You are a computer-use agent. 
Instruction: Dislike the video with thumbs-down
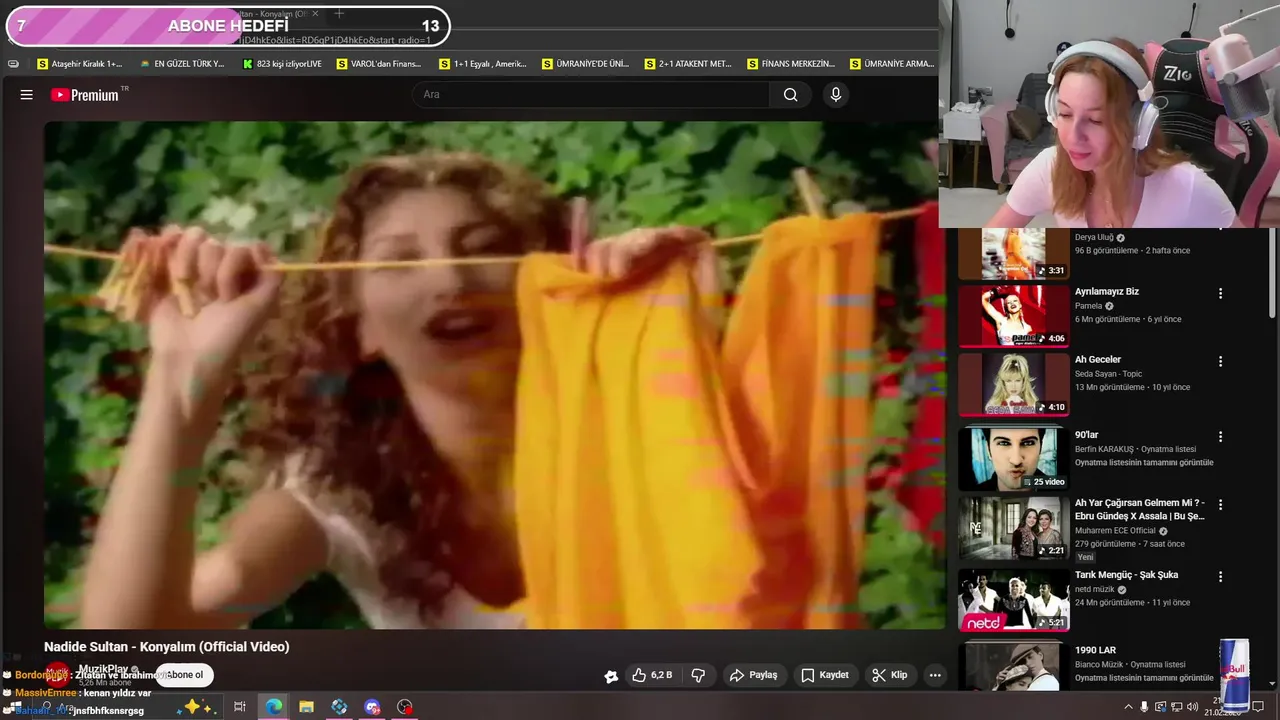[698, 675]
